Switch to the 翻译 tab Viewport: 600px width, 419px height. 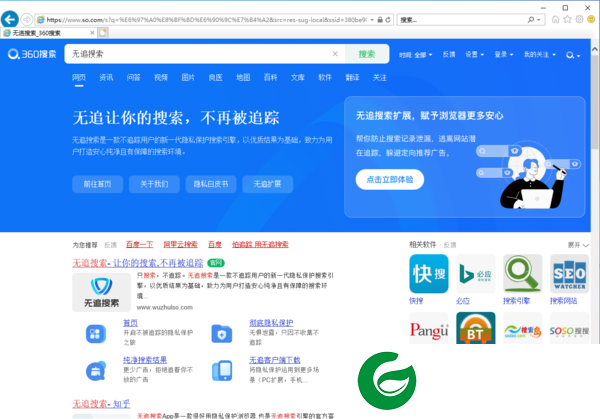point(352,78)
